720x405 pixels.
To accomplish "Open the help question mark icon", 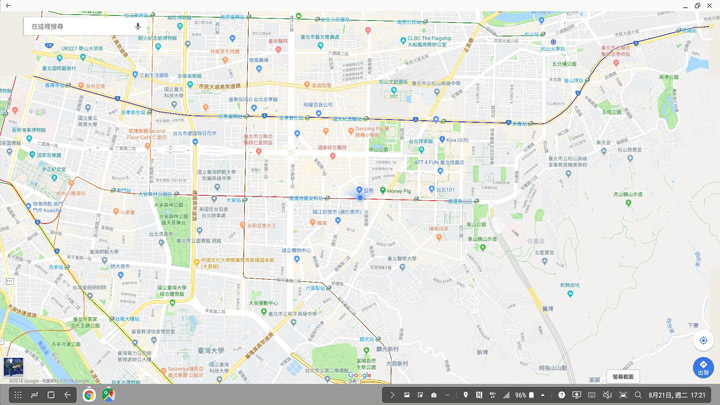I will coord(561,395).
